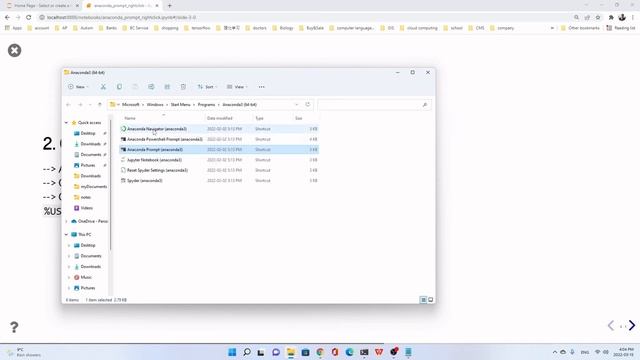640x360 pixels.
Task: Click the browser address bar URL
Action: pyautogui.click(x=122, y=18)
